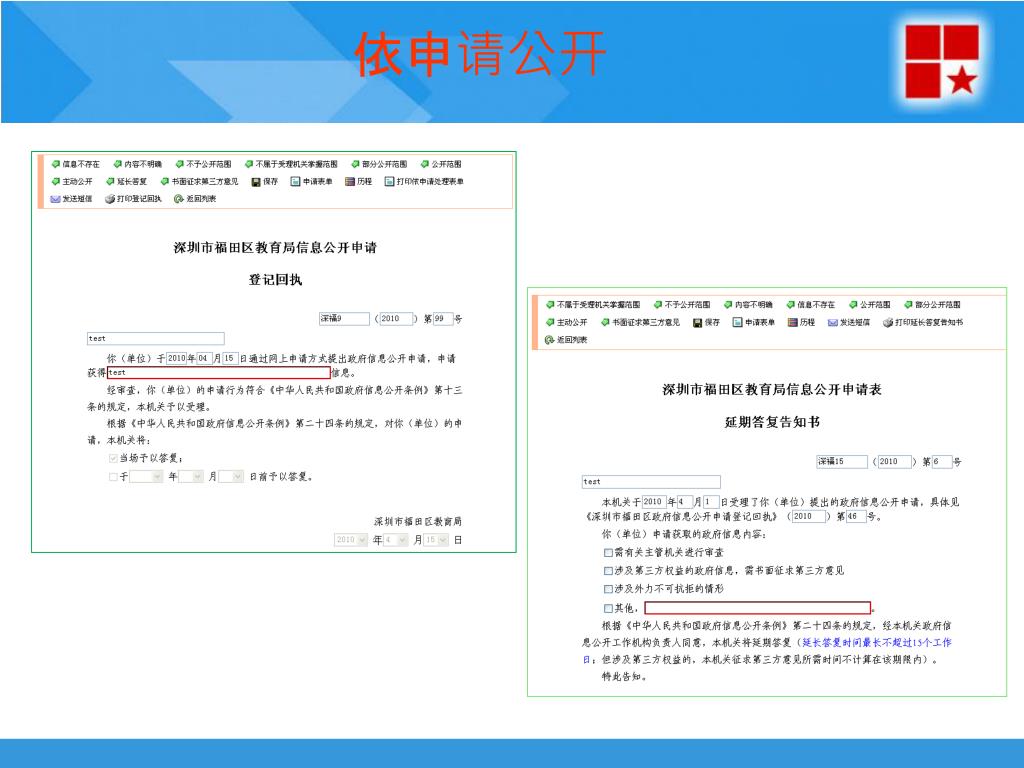Check 涉及外力不可抗拒的情形 checkbox
This screenshot has width=1024, height=768.
(x=608, y=589)
